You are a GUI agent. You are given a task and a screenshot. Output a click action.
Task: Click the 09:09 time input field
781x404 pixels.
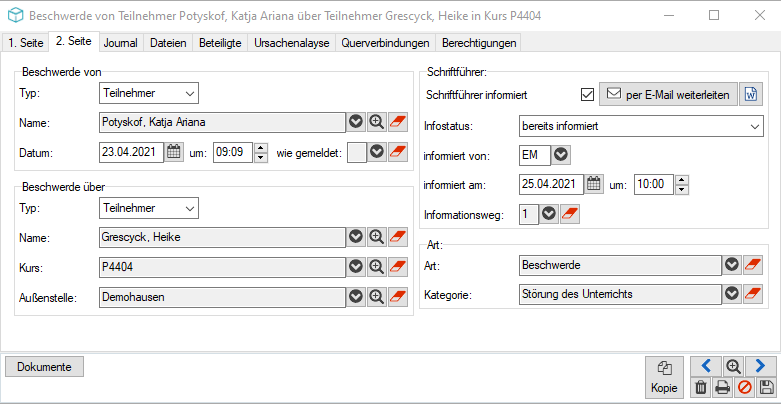pyautogui.click(x=234, y=152)
